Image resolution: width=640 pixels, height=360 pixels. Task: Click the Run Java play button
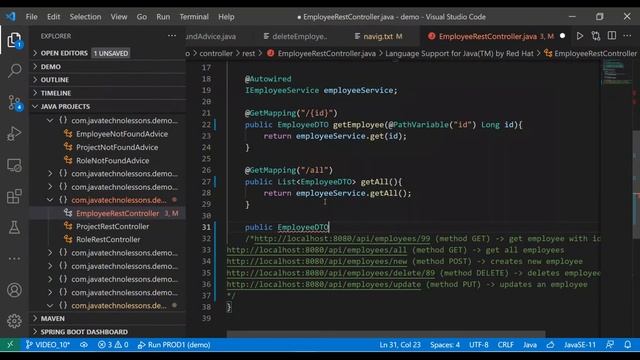pos(580,36)
